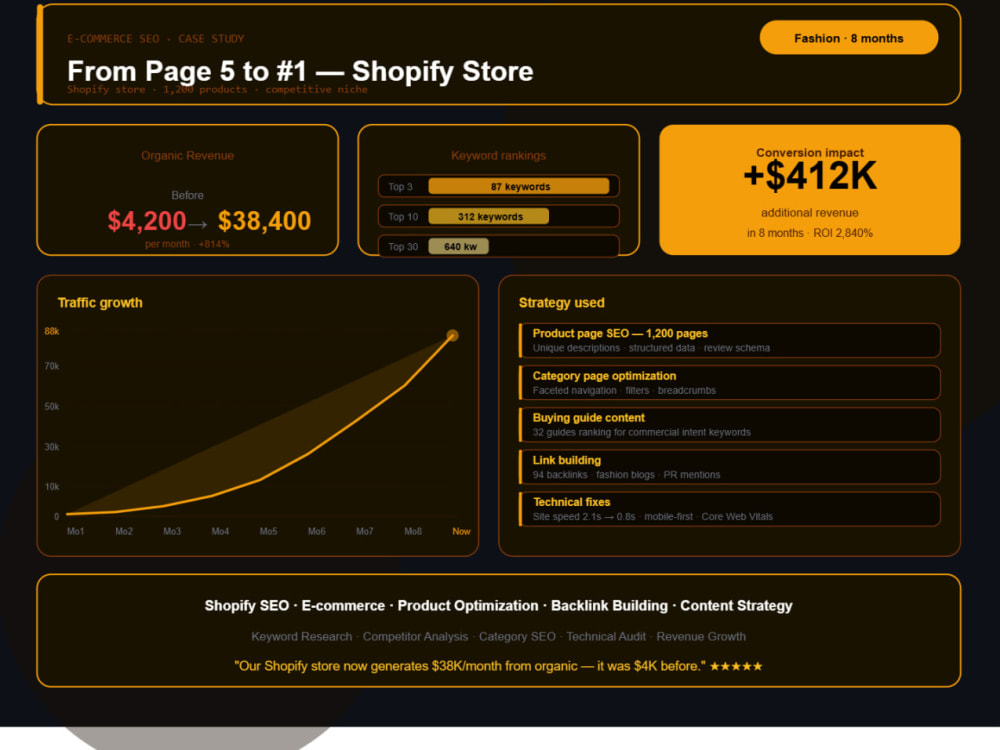Click the Shopify SEO tag in footer
Screen dimensions: 1000x750
pos(247,605)
